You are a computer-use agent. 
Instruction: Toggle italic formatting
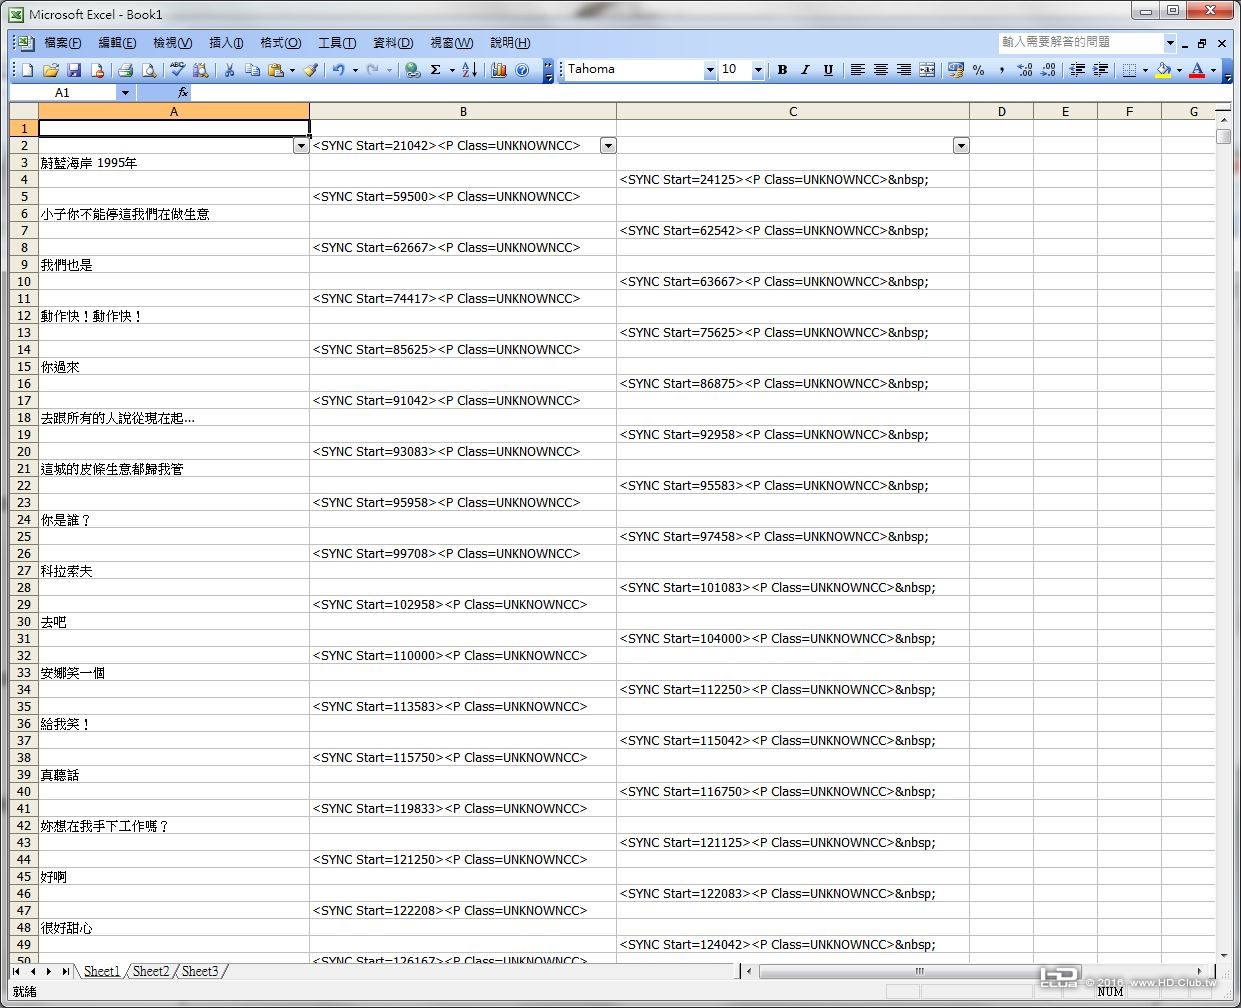[805, 70]
